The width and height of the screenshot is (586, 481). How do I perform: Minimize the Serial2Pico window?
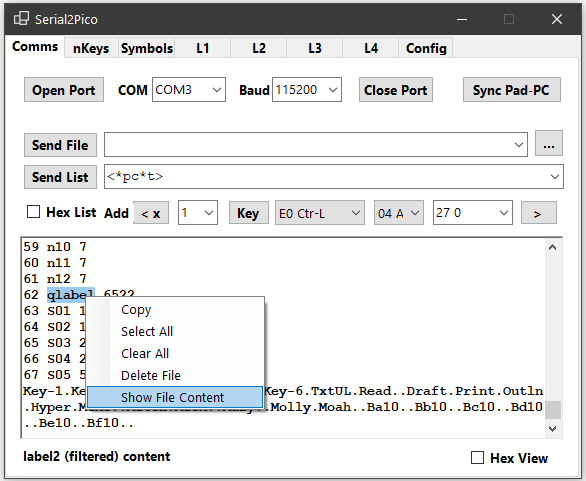pyautogui.click(x=462, y=19)
